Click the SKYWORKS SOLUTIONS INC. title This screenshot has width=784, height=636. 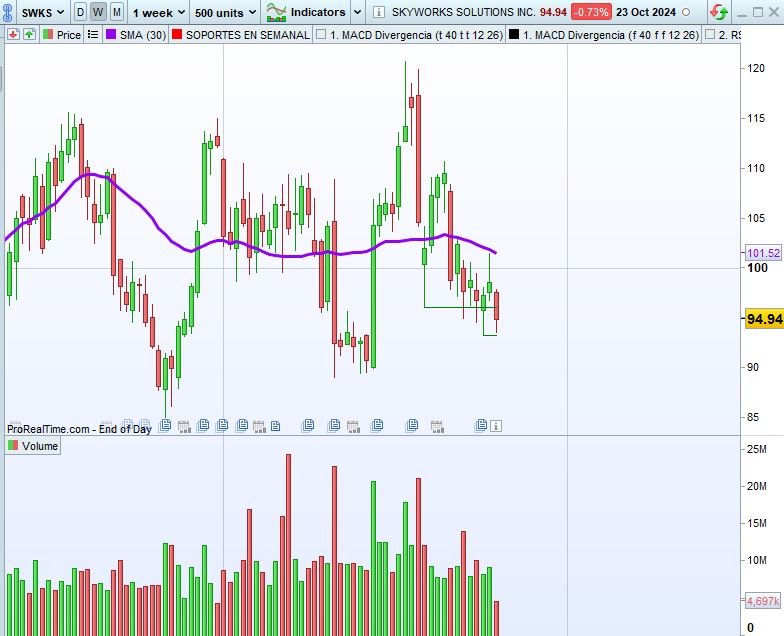point(463,12)
